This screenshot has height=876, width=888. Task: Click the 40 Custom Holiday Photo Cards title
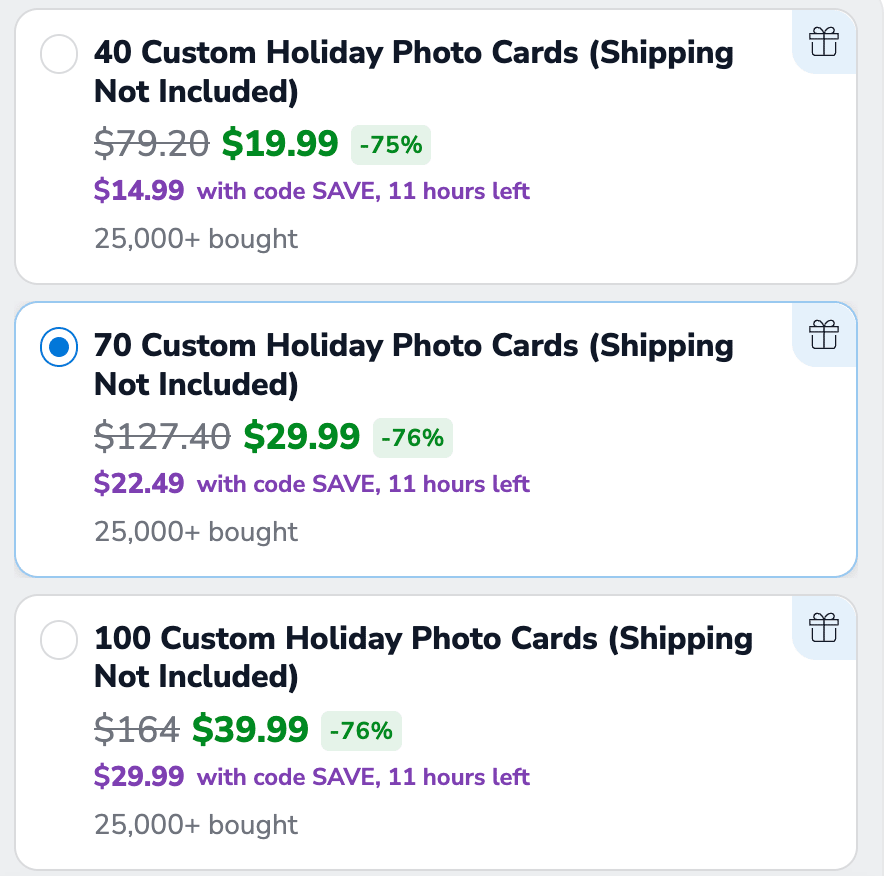[413, 72]
